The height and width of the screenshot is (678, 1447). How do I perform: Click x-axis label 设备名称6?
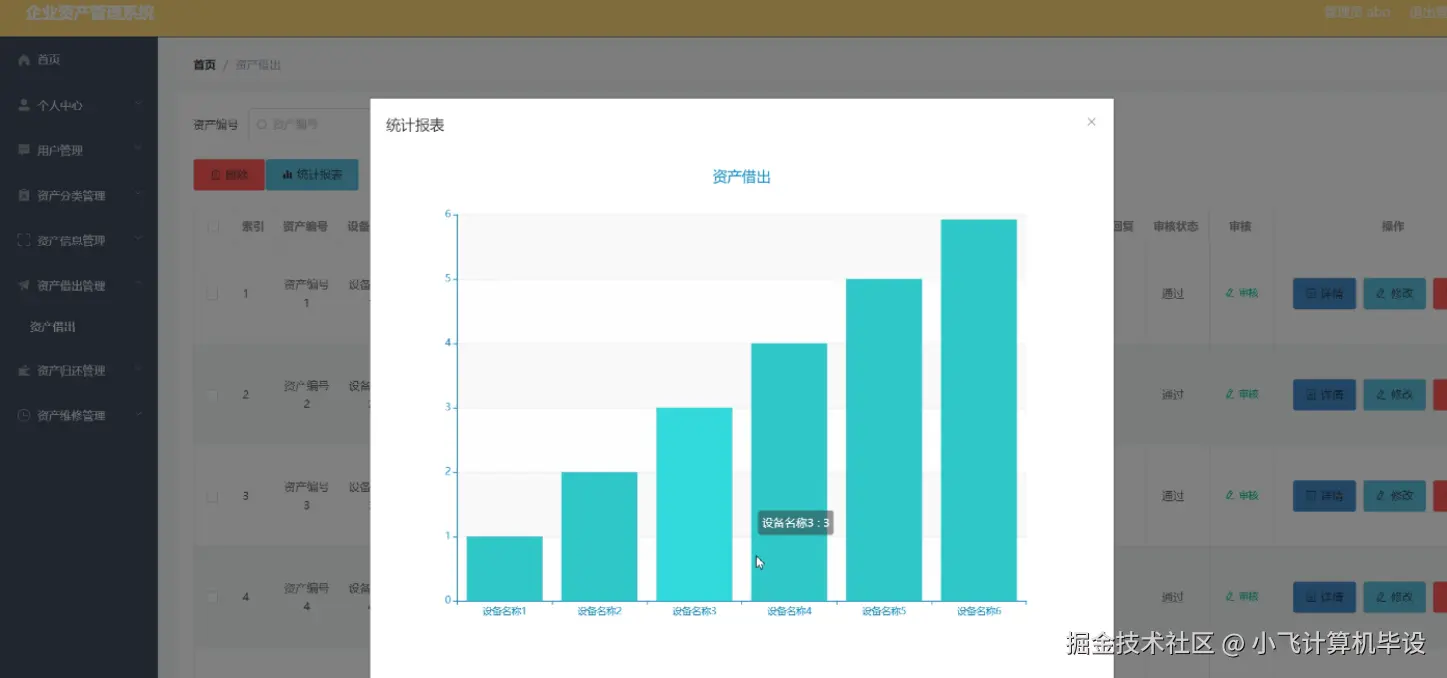coord(979,611)
